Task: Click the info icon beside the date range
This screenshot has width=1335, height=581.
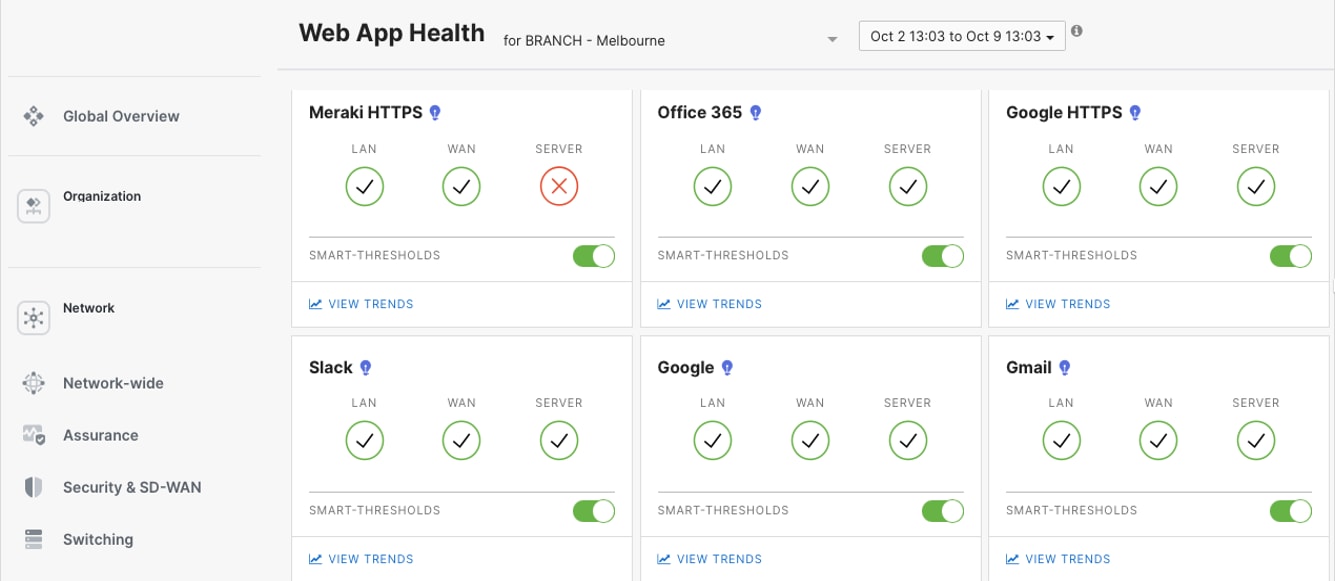Action: (x=1077, y=31)
